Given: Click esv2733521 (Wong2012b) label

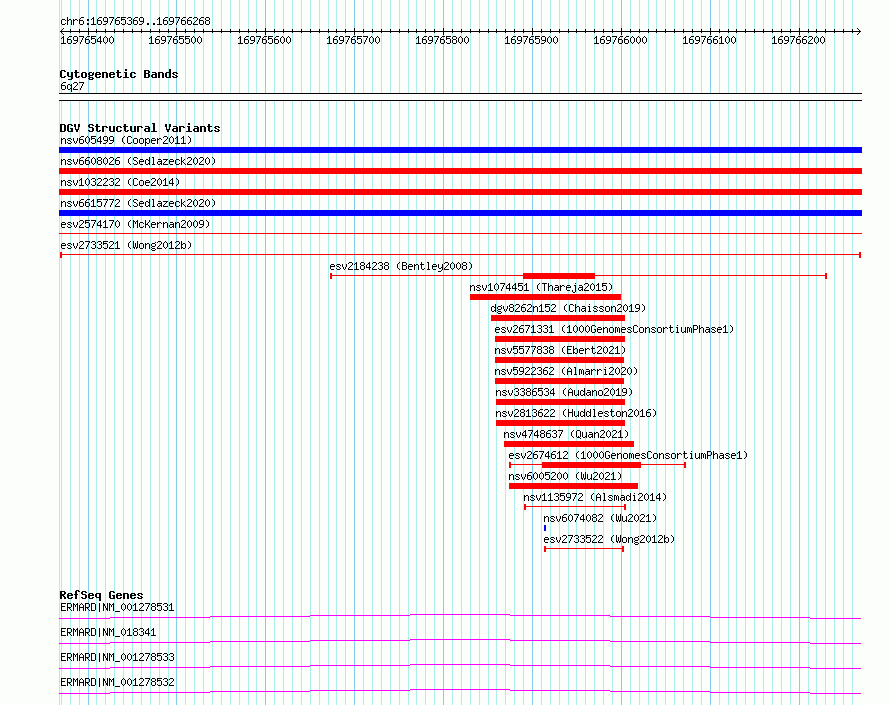Looking at the screenshot, I should [126, 245].
